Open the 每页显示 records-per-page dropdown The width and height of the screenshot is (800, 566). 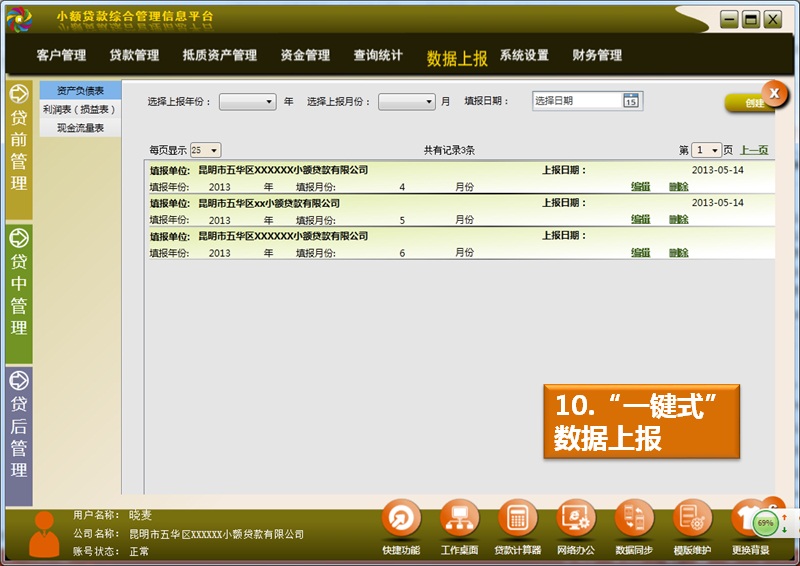tap(205, 150)
